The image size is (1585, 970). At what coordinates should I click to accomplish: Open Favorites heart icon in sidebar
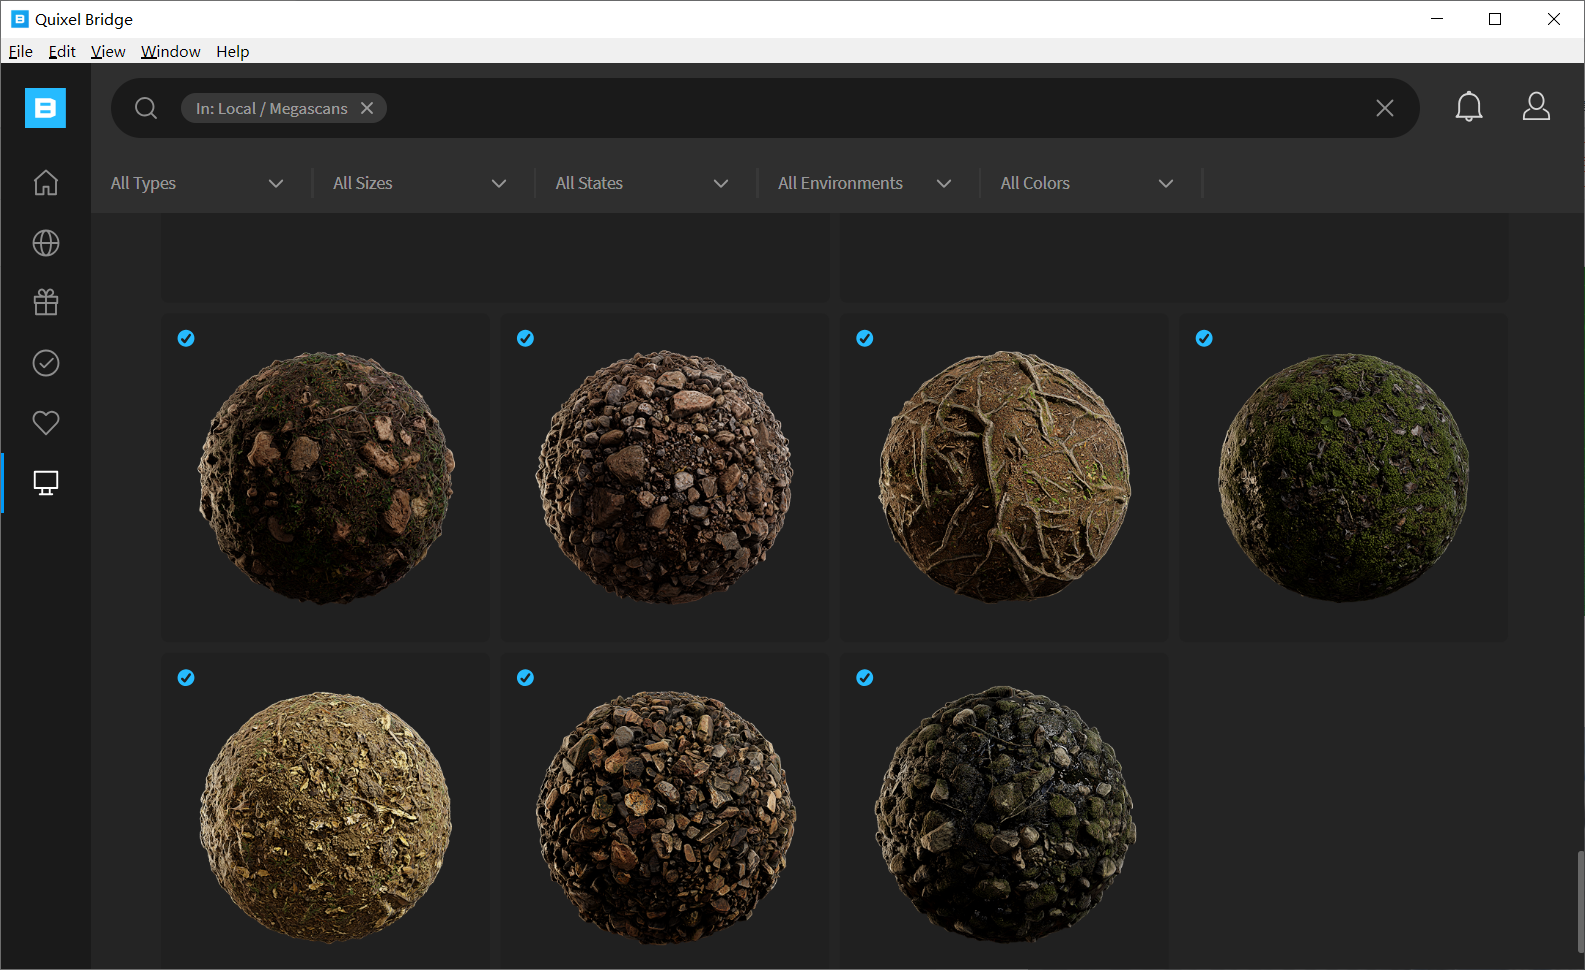46,423
